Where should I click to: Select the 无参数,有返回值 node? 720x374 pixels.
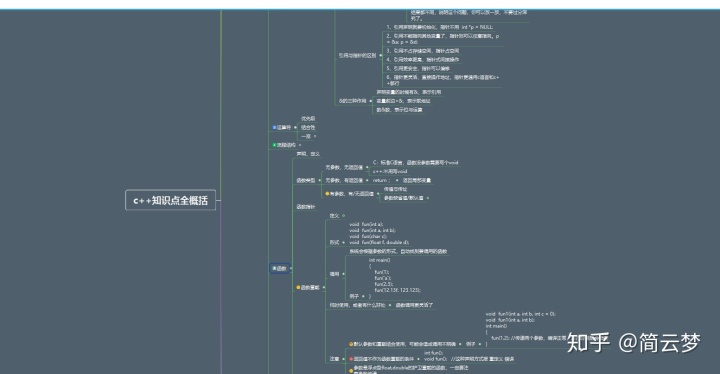(344, 181)
